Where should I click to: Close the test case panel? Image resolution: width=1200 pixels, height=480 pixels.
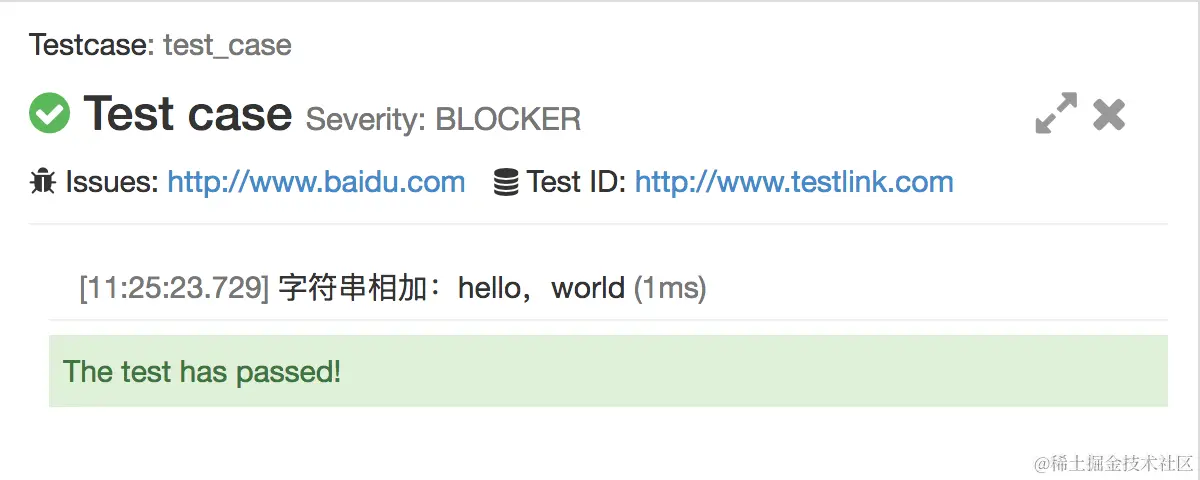tap(1109, 115)
